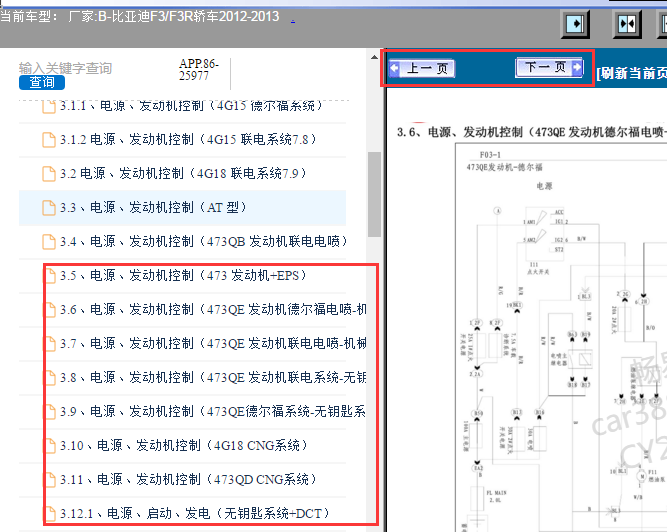The height and width of the screenshot is (532, 667).
Task: Click the tree panel scroll-up arrow
Action: pyautogui.click(x=374, y=57)
